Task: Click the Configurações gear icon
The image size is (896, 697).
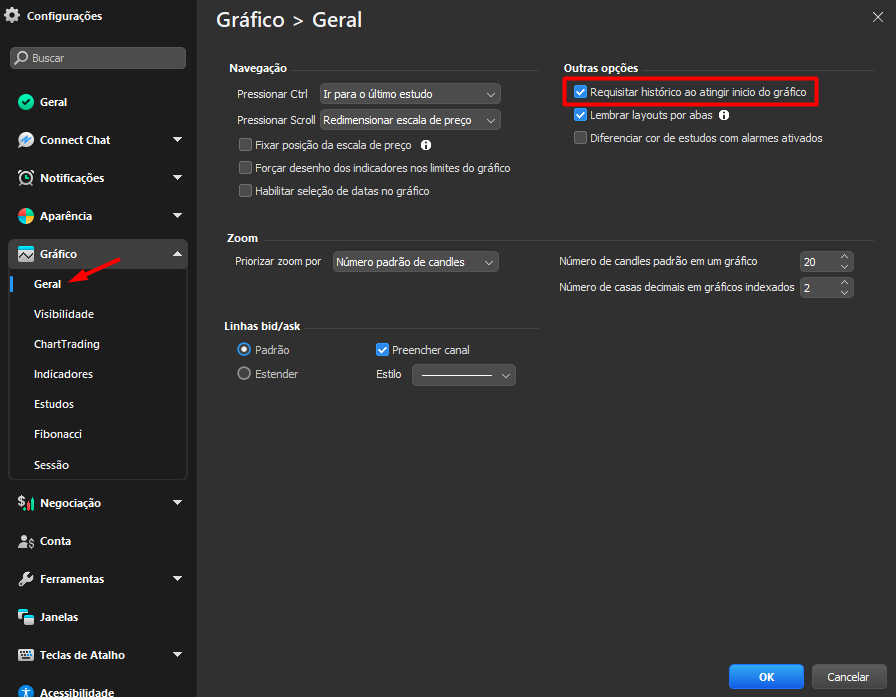Action: coord(12,15)
